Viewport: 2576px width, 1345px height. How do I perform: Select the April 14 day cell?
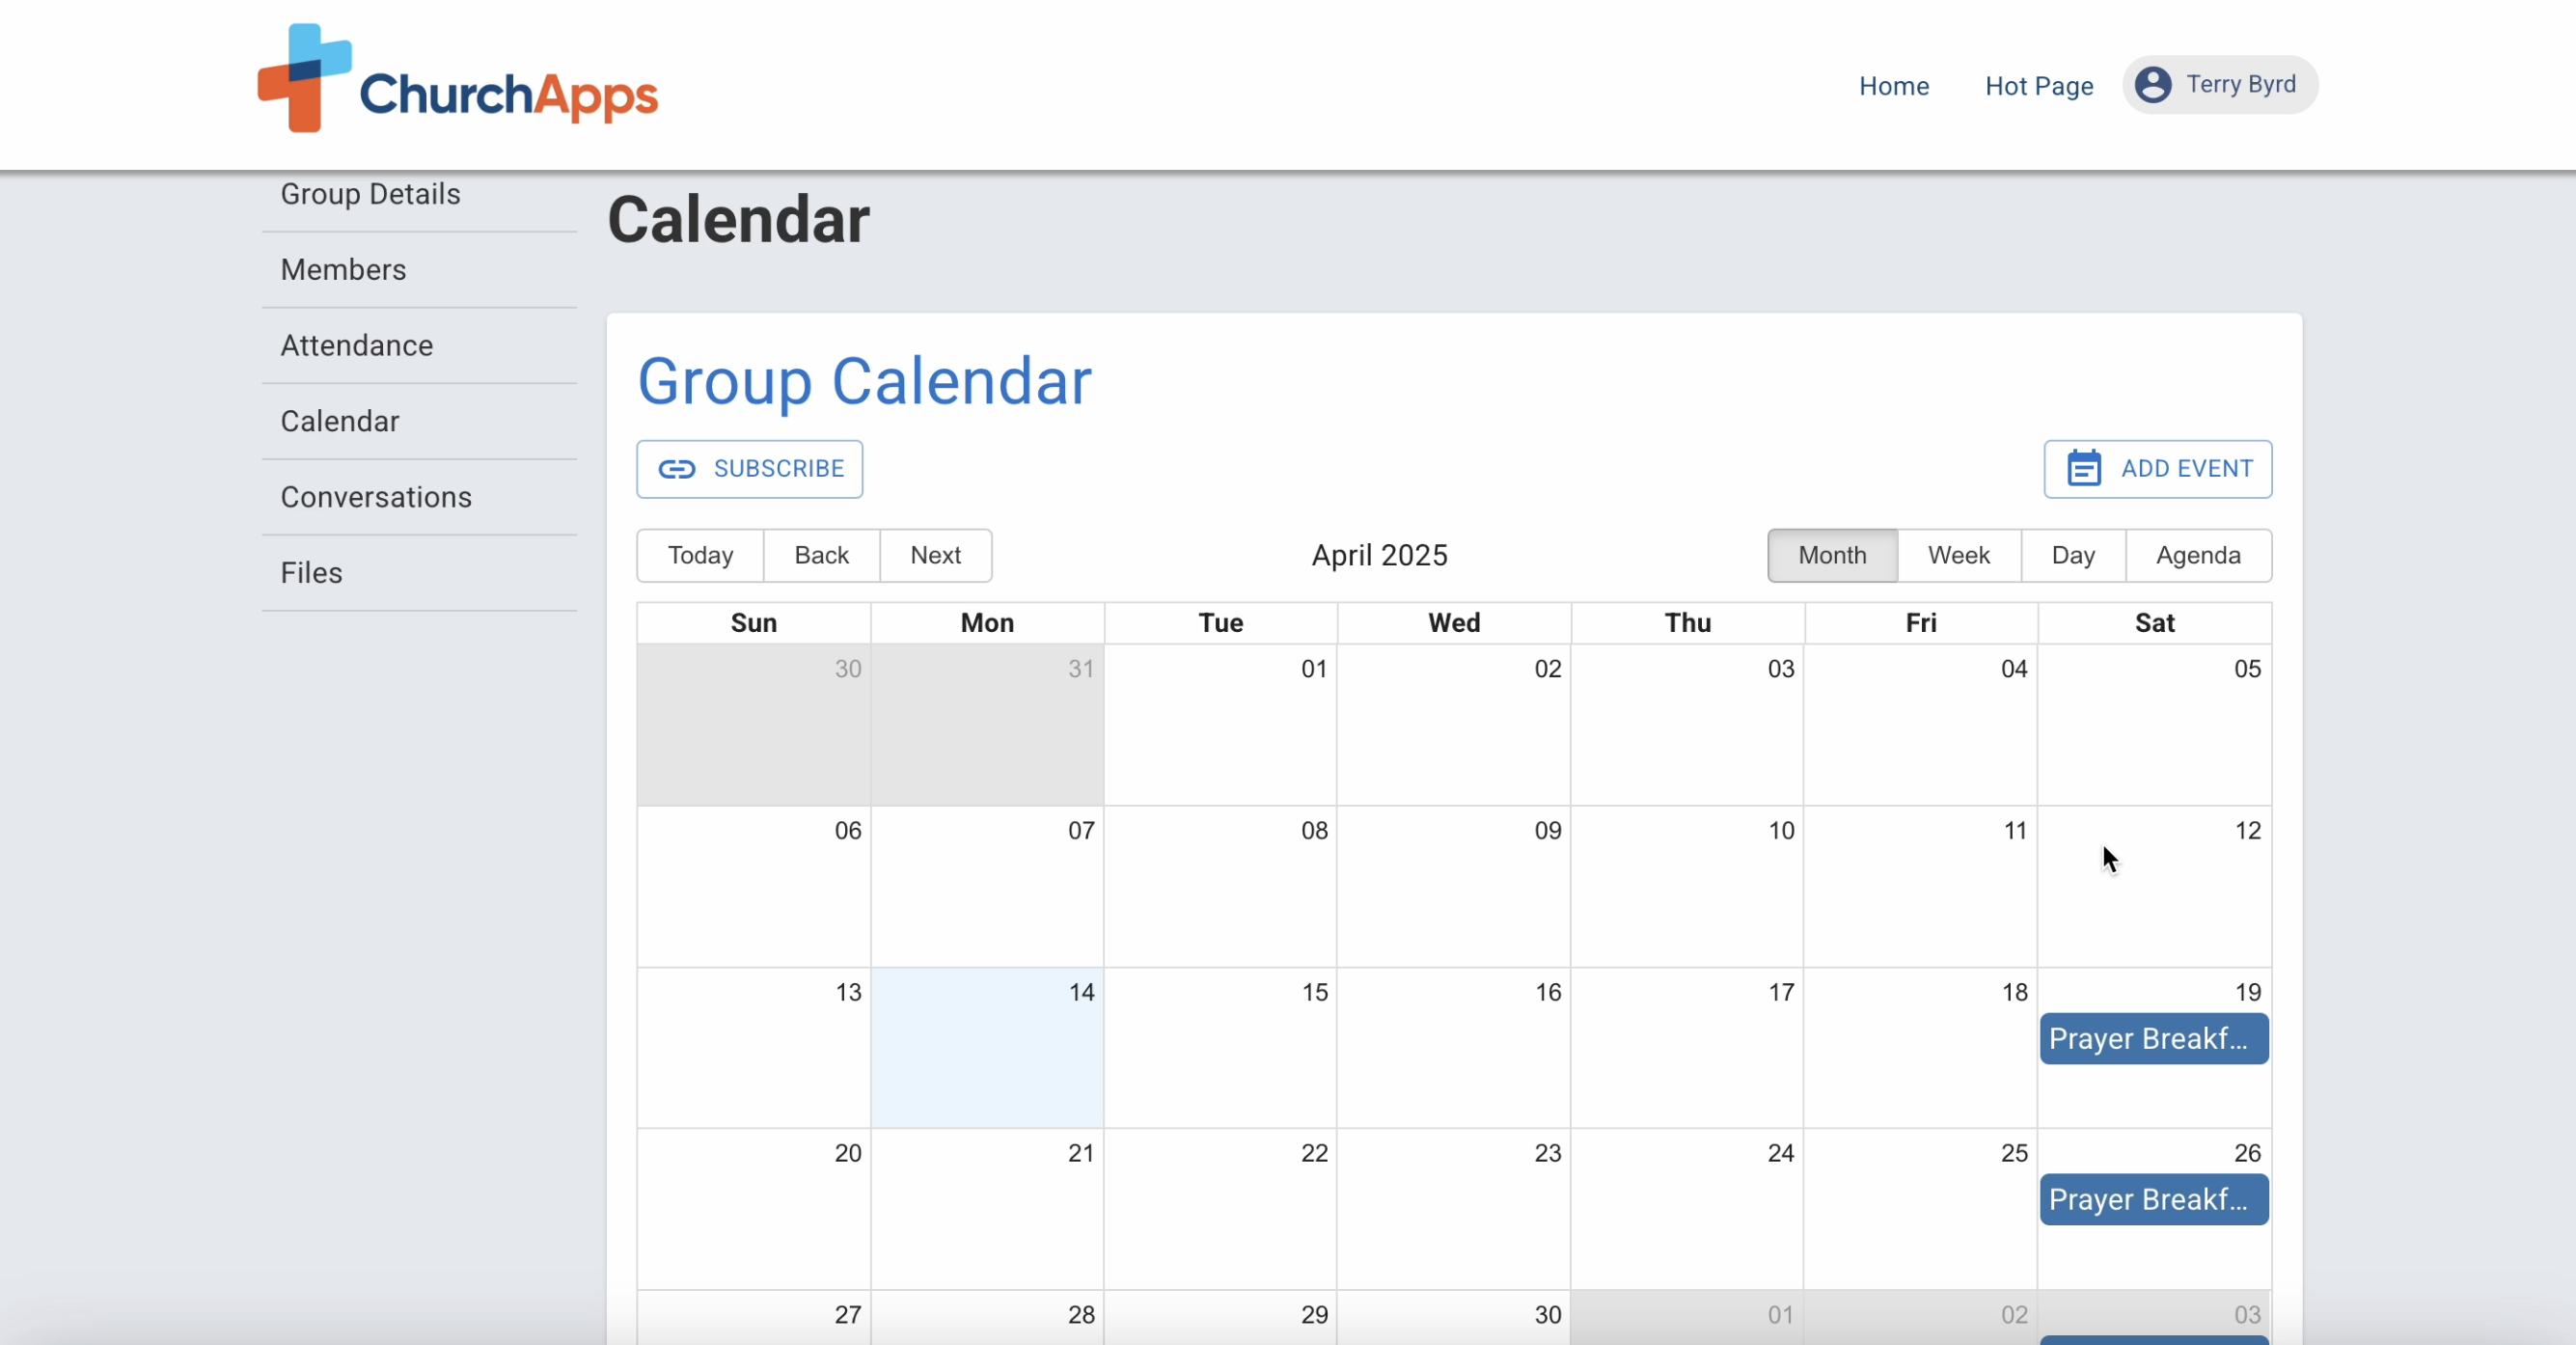(x=986, y=1060)
